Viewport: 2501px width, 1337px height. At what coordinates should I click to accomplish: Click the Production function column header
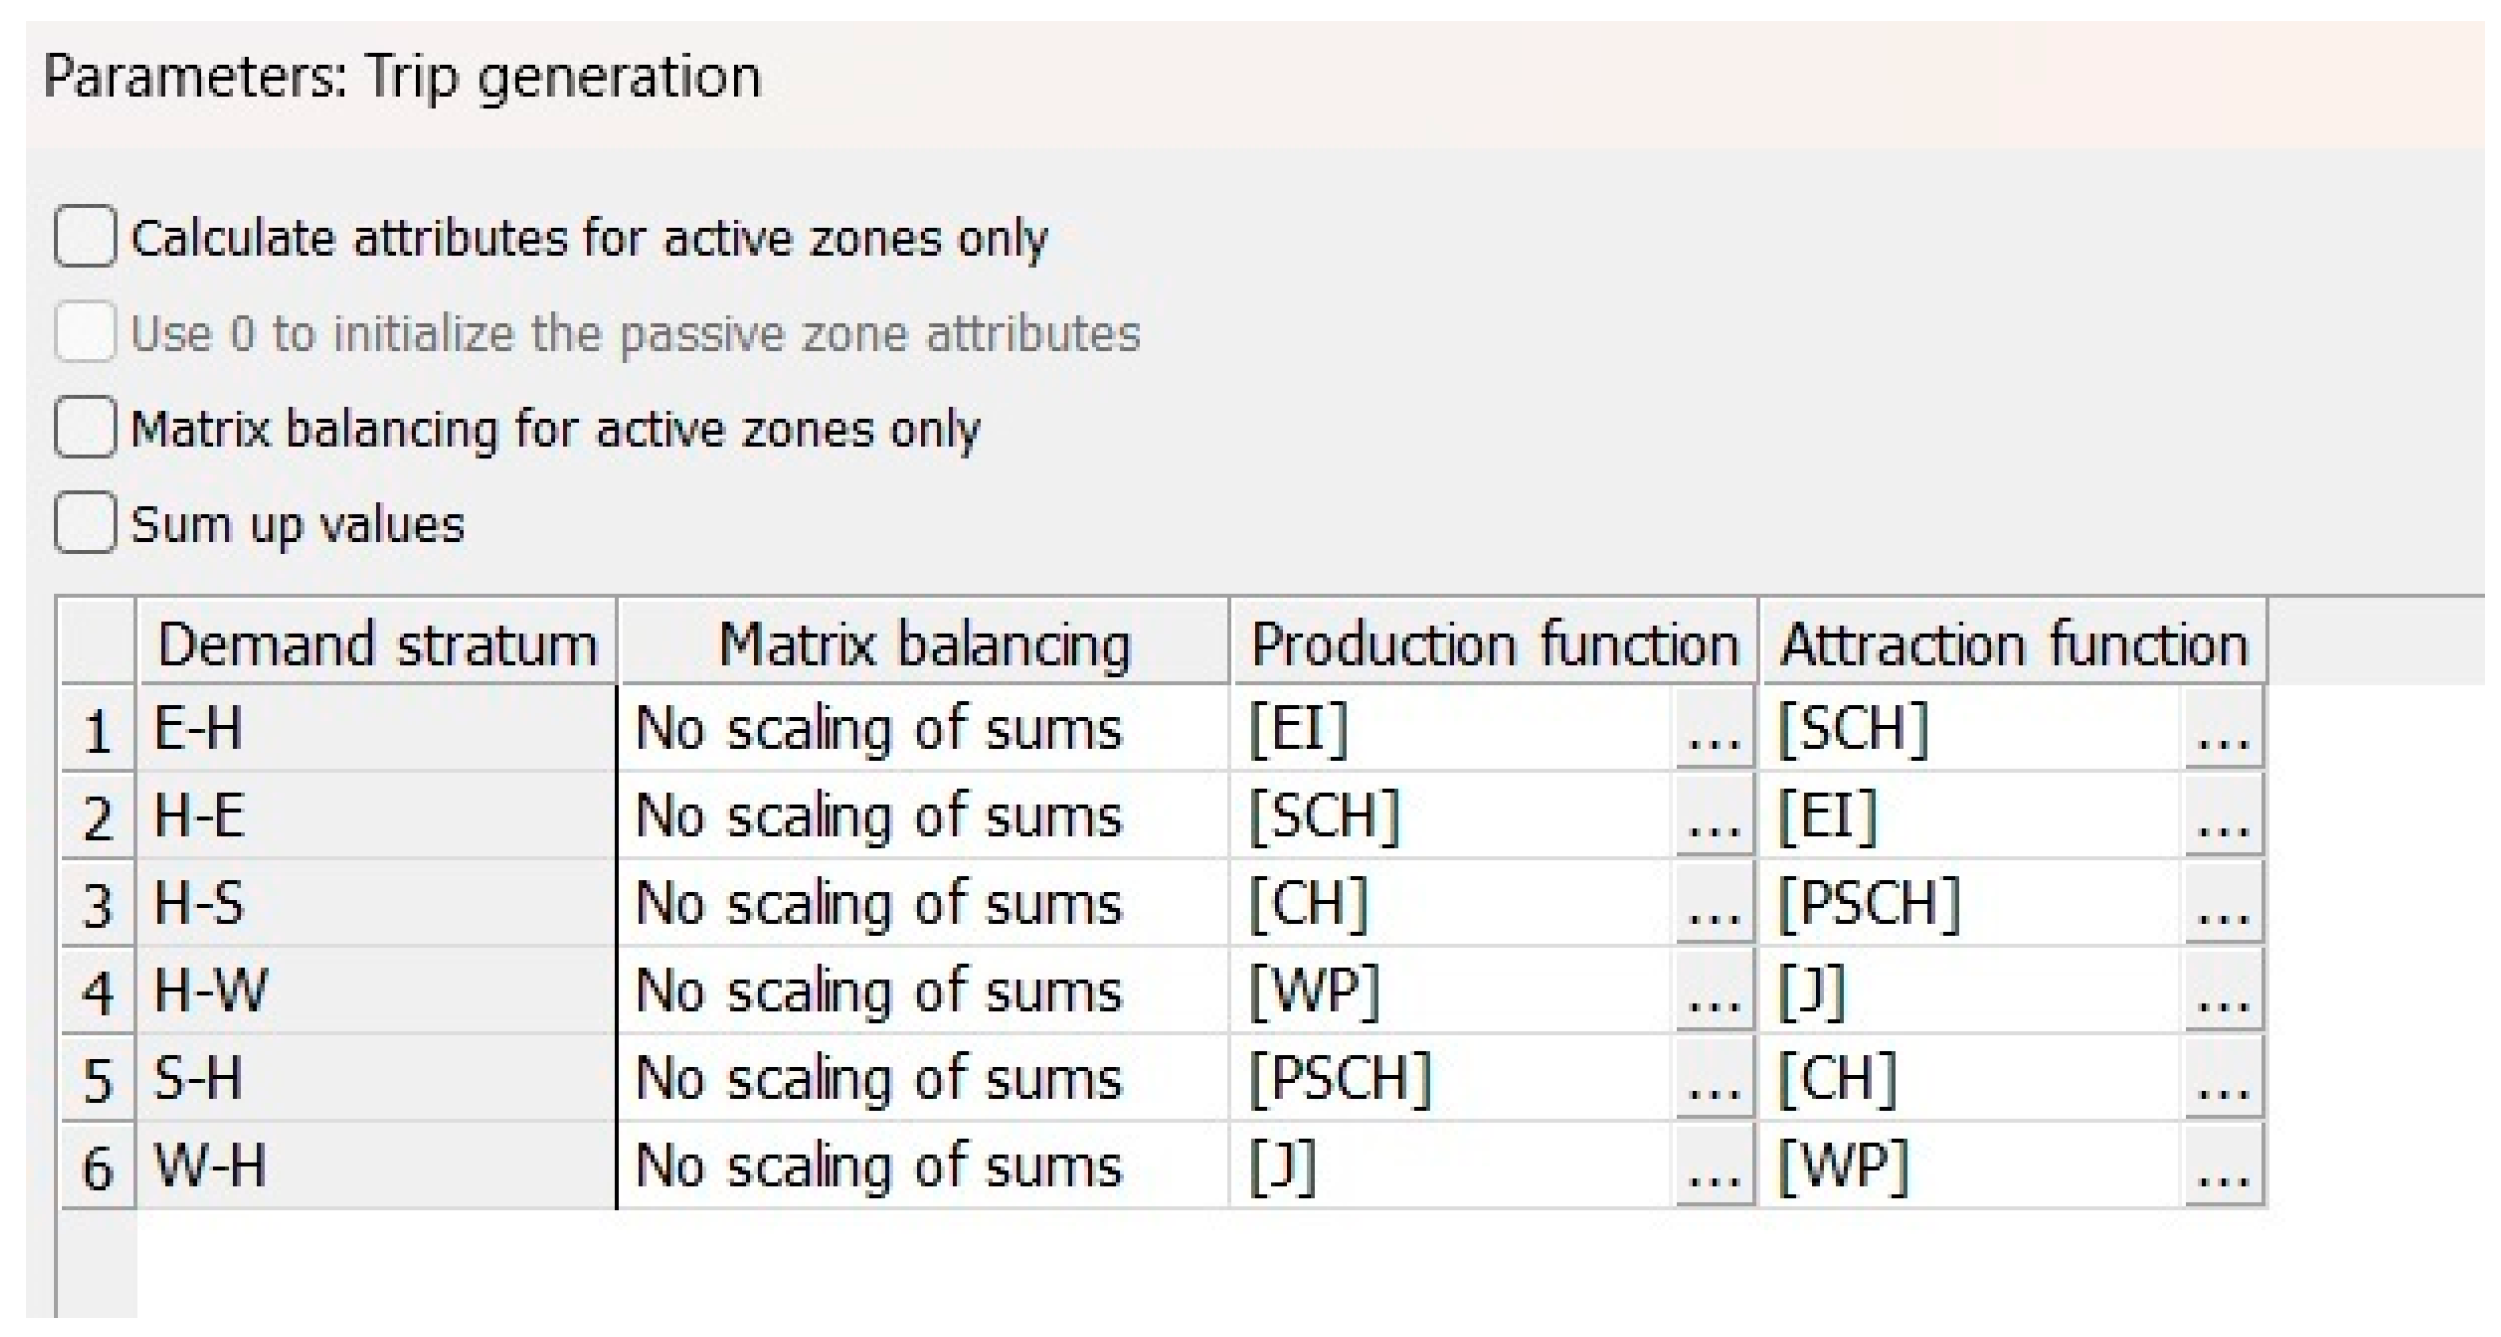(x=1494, y=643)
